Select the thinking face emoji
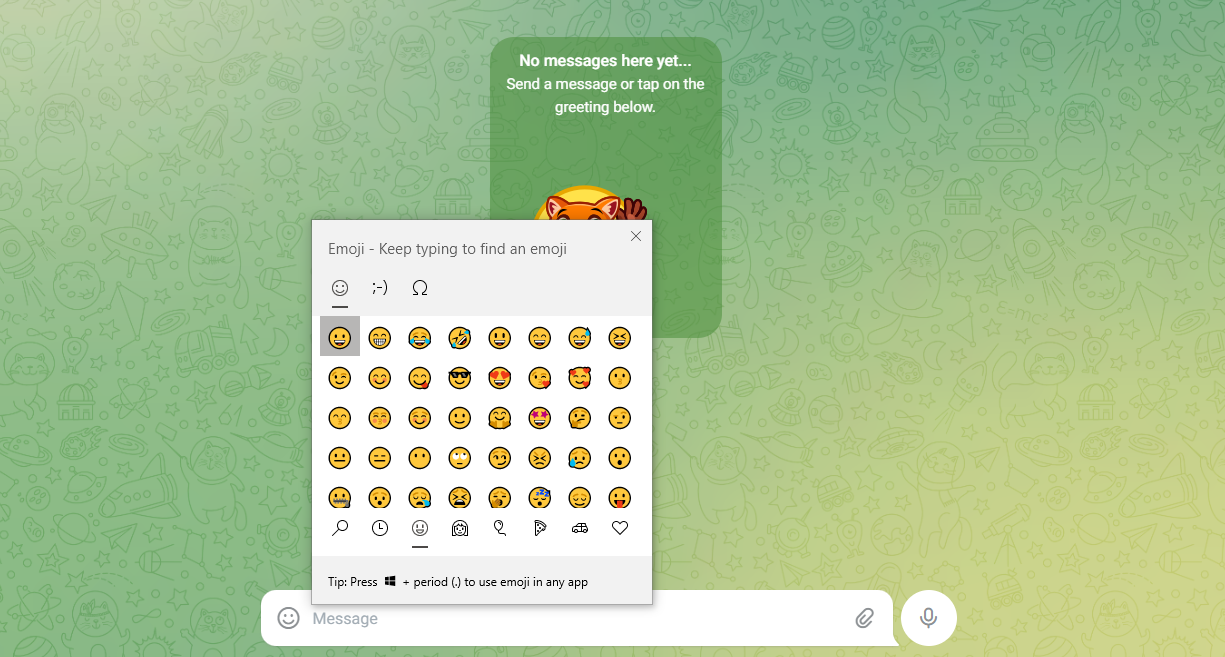This screenshot has width=1225, height=657. 580,418
